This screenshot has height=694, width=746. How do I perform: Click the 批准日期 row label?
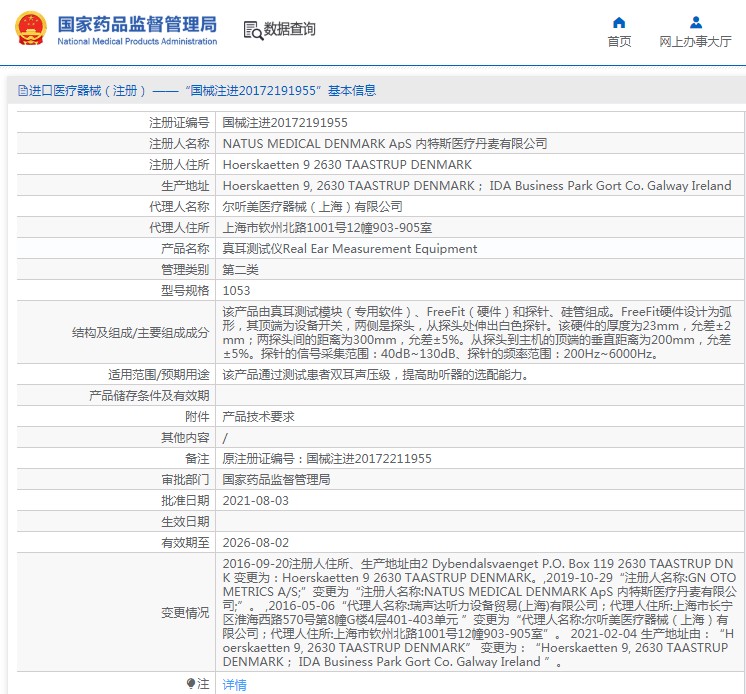pos(185,500)
